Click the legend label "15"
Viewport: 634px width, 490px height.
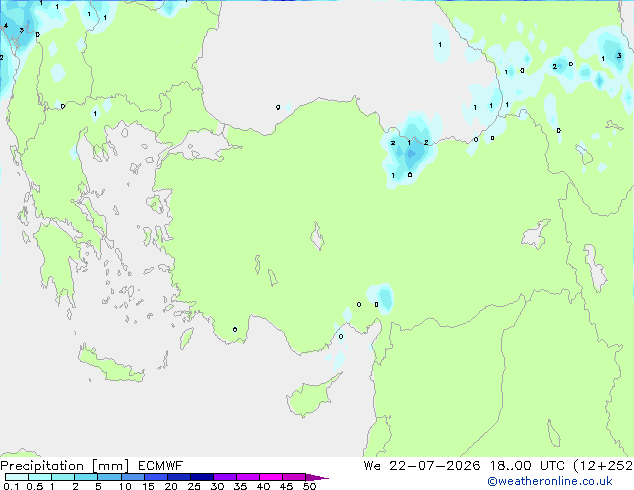point(148,486)
